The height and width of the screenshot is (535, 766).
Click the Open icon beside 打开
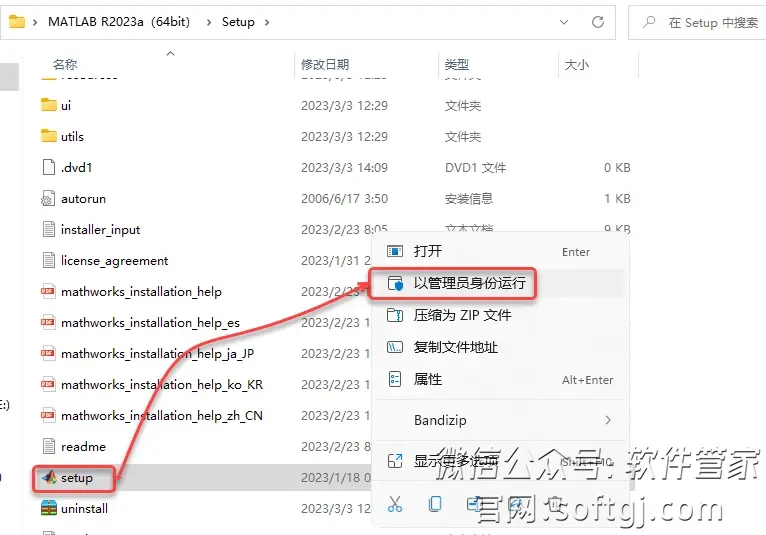(x=395, y=252)
